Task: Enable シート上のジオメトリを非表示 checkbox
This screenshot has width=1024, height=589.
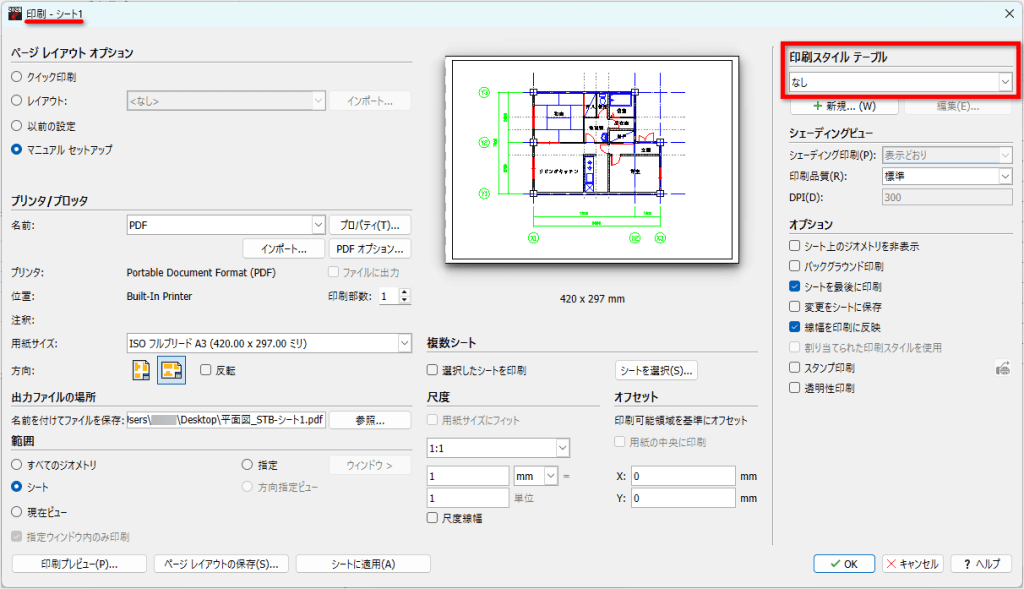Action: coord(795,246)
